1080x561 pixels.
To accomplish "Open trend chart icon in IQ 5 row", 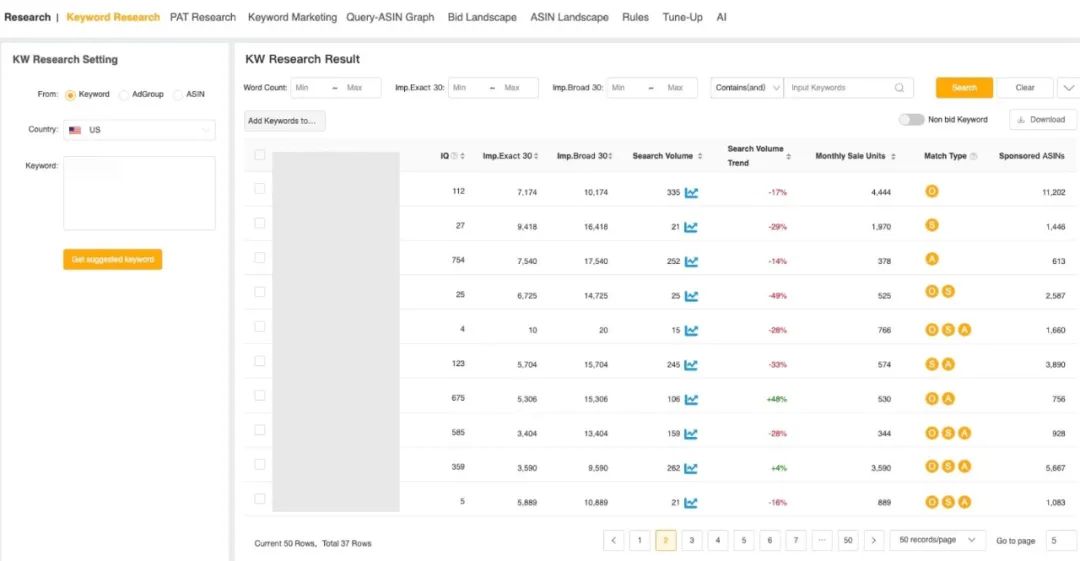I will tap(691, 502).
